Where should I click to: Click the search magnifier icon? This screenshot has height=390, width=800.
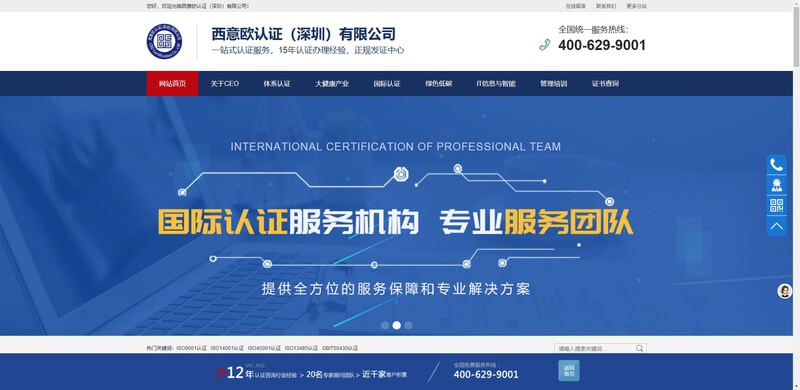[x=640, y=349]
